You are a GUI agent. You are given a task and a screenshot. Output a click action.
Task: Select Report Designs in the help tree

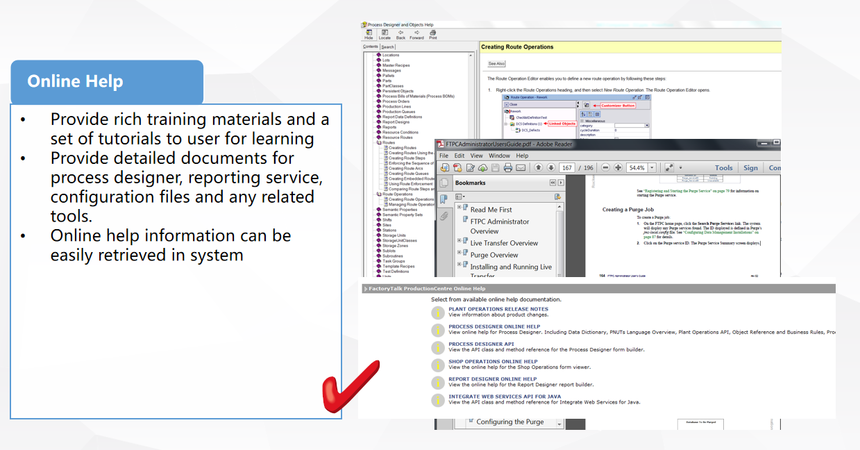396,122
